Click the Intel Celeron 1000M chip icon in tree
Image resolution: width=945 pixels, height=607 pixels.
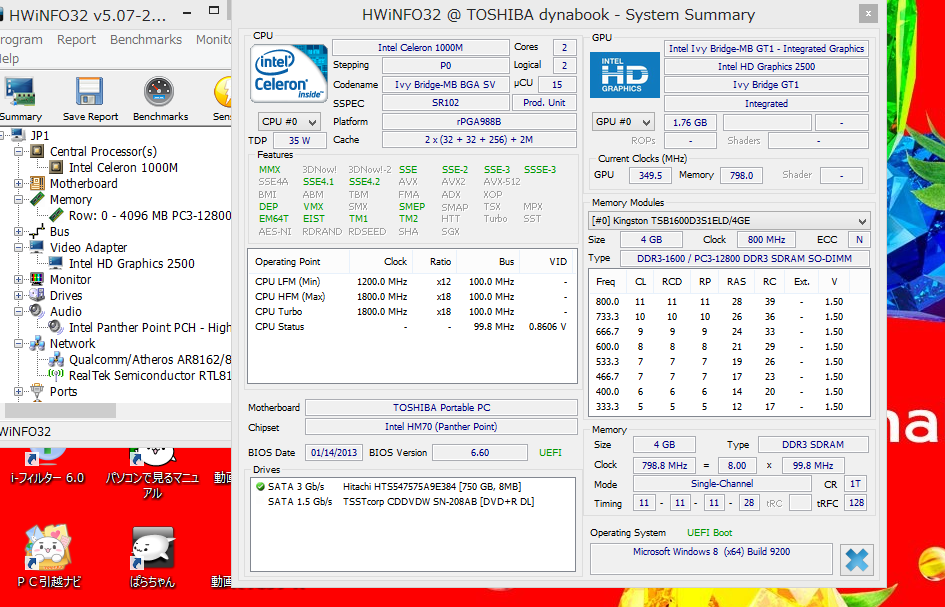coord(56,167)
